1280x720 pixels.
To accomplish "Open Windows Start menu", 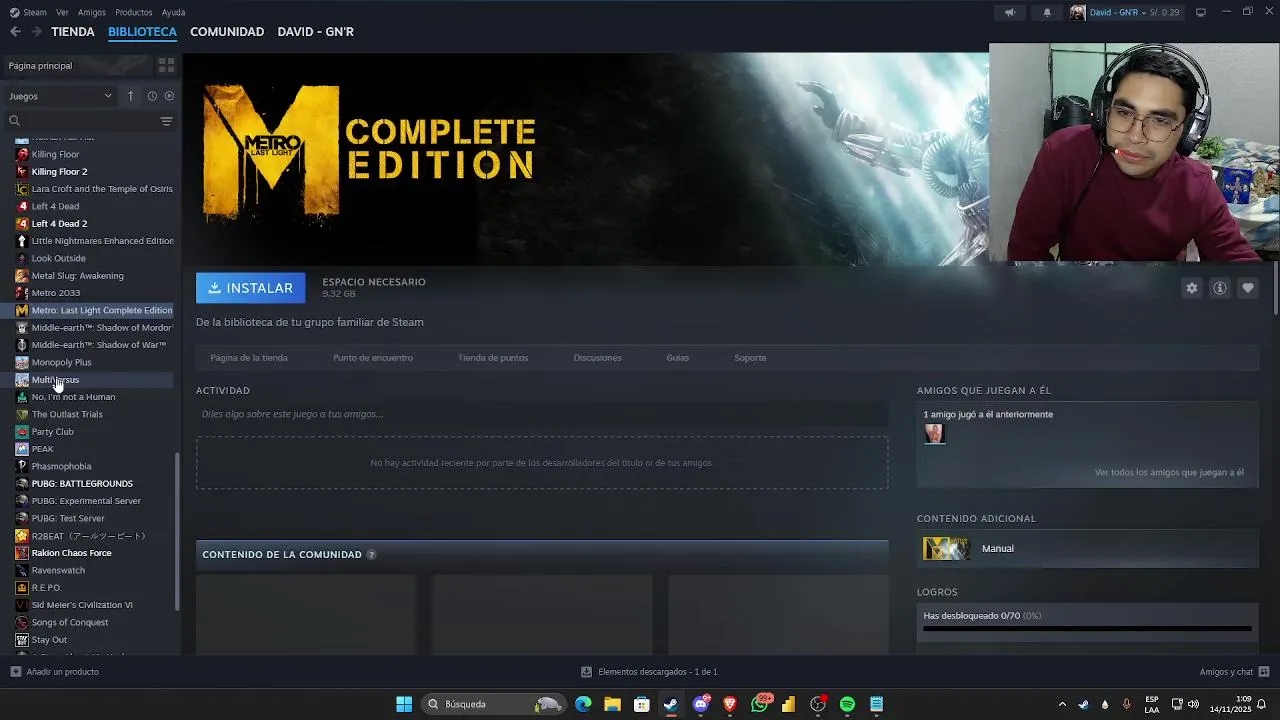I will pos(404,704).
